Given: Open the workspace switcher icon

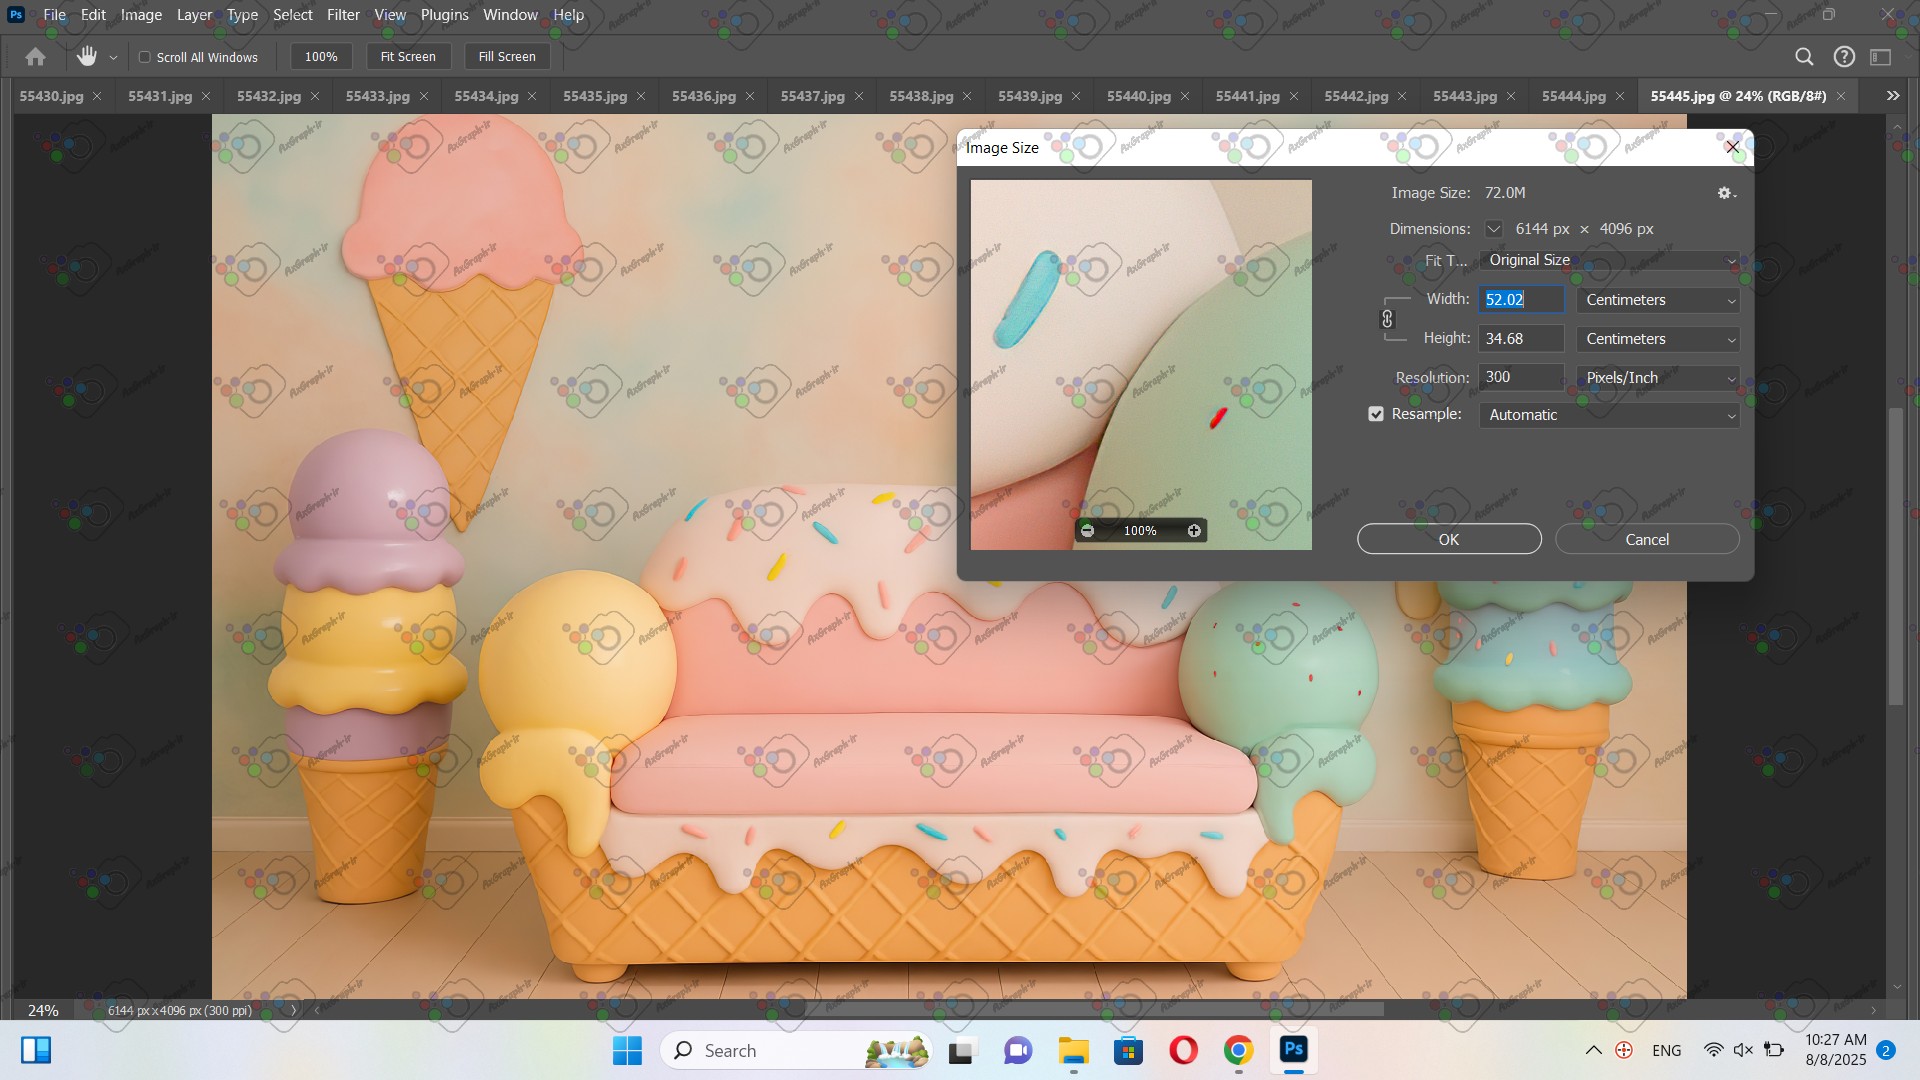Looking at the screenshot, I should (1881, 57).
